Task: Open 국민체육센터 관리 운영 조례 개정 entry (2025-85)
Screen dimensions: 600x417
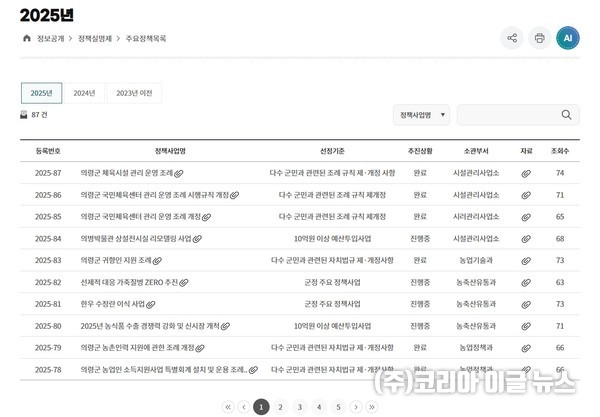Action: (140, 217)
